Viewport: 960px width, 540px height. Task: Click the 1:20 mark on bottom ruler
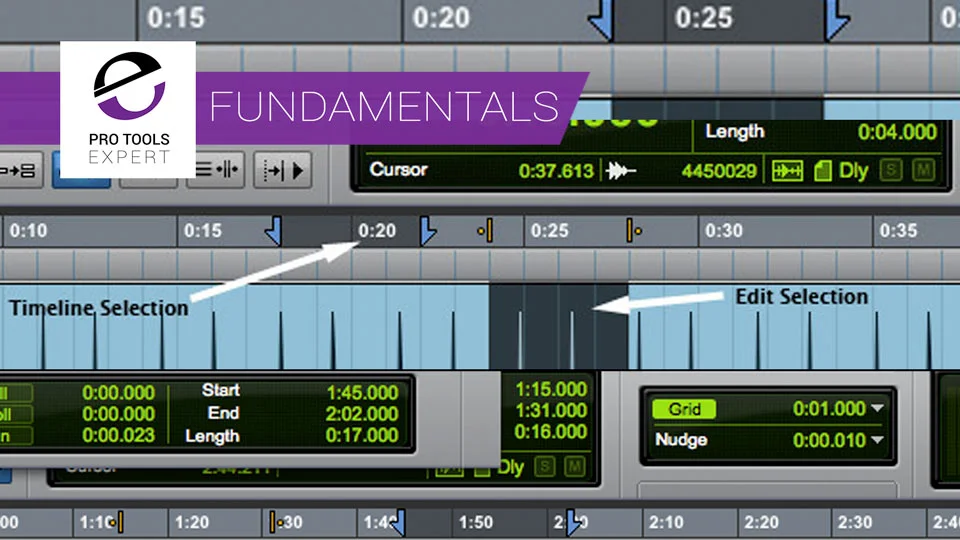[192, 522]
